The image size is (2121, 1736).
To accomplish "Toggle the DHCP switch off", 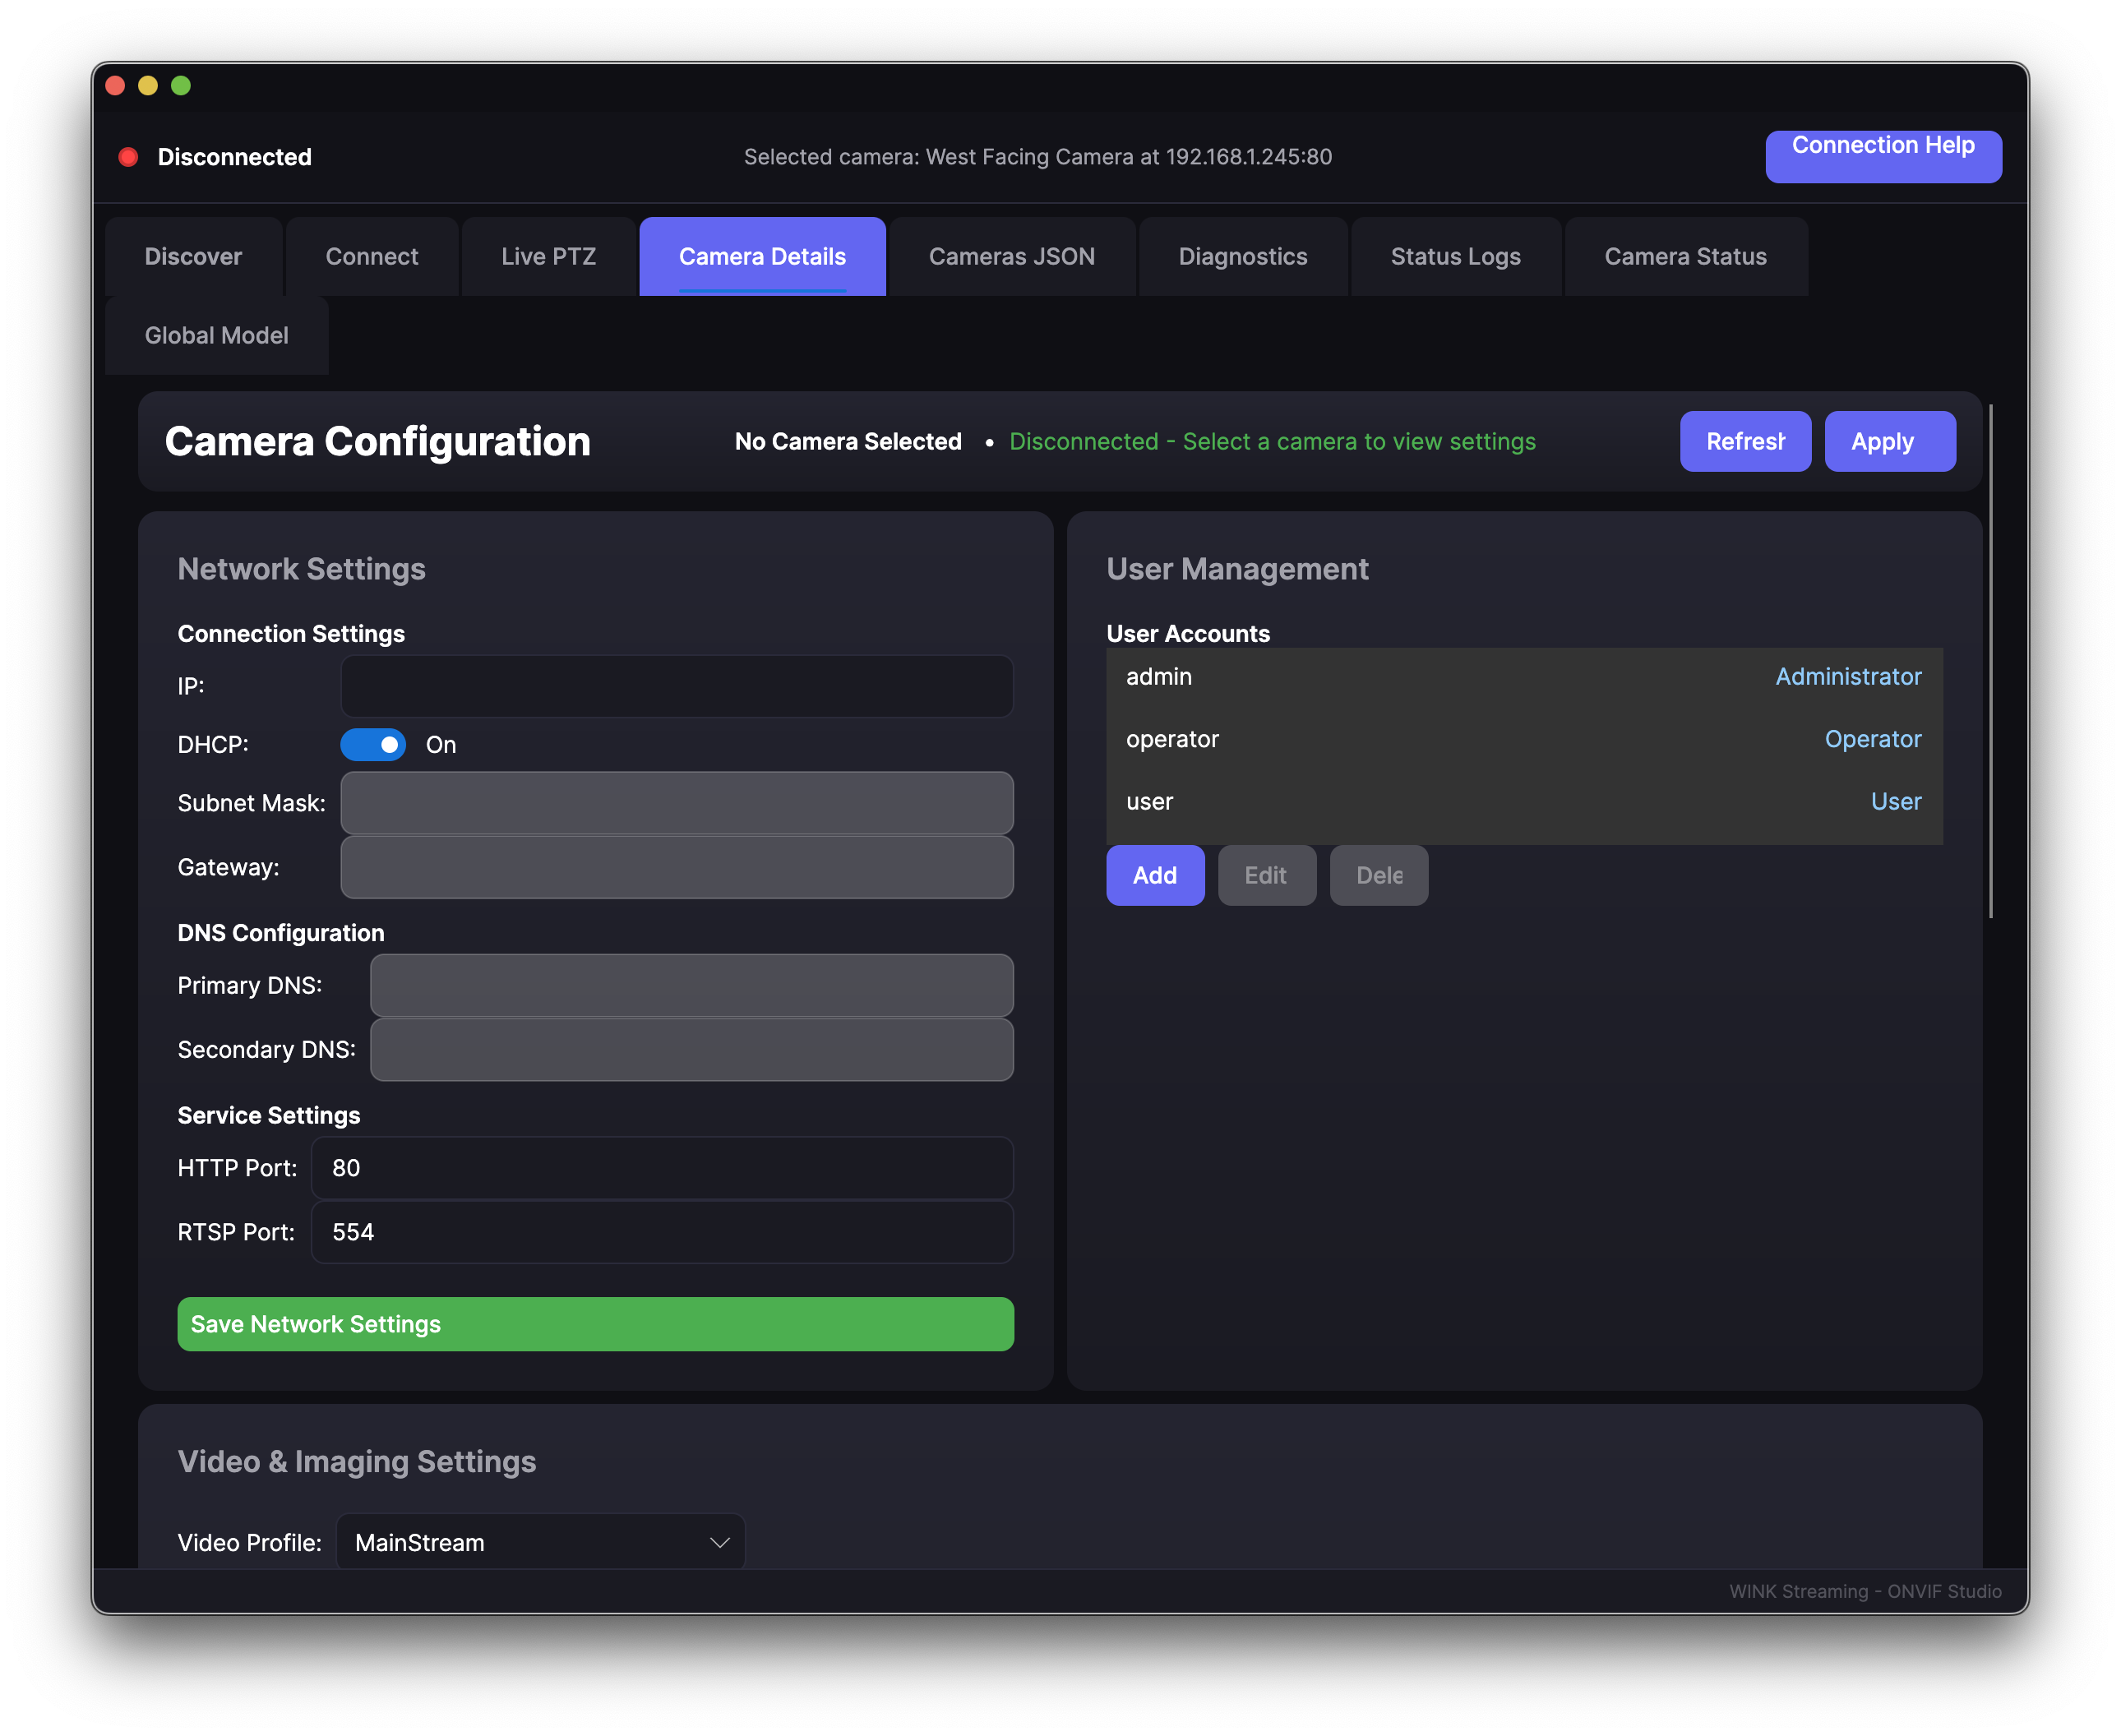I will click(x=373, y=745).
